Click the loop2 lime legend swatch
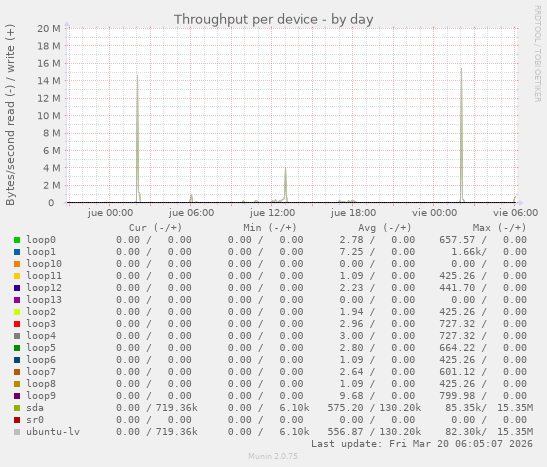This screenshot has height=467, width=547. (17, 312)
